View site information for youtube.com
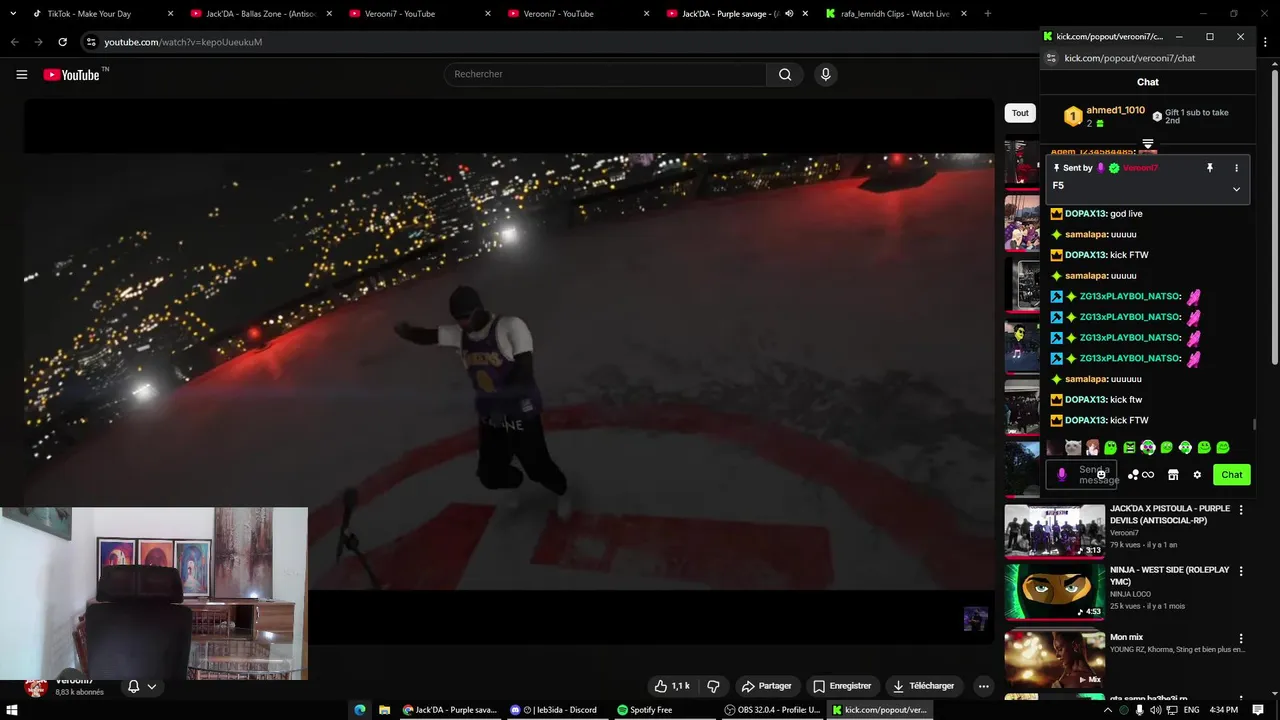1280x720 pixels. tap(91, 42)
